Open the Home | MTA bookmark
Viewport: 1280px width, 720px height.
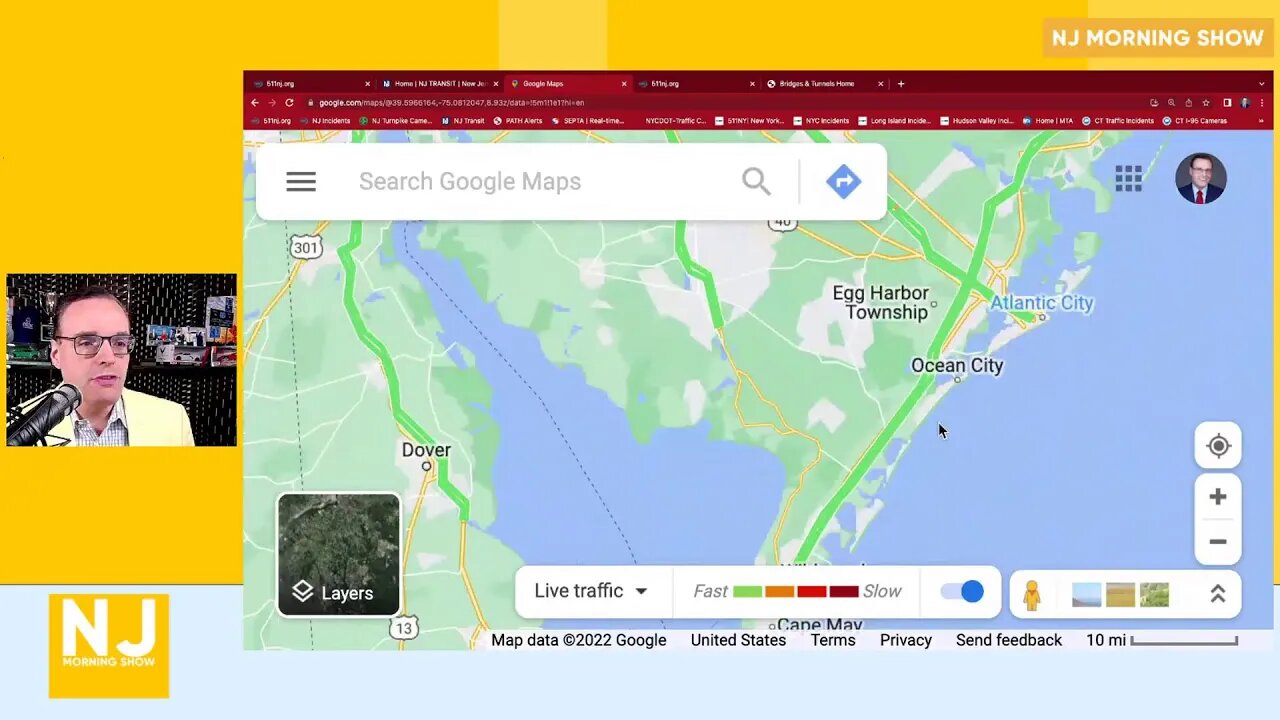[x=1047, y=121]
